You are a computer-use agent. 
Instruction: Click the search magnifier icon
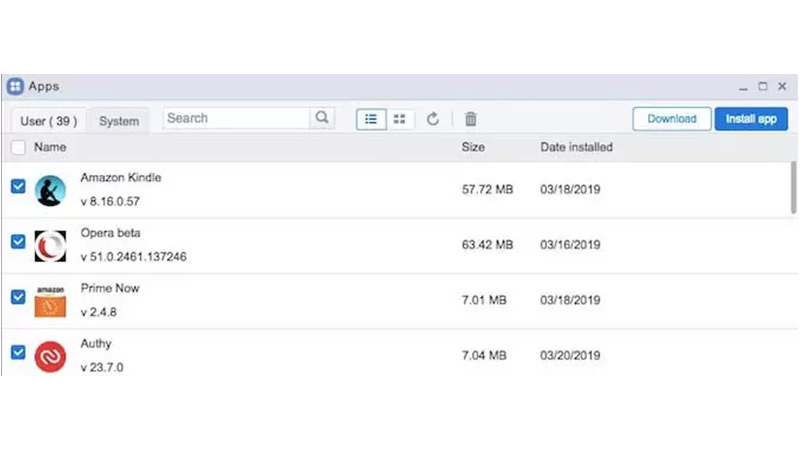[322, 118]
